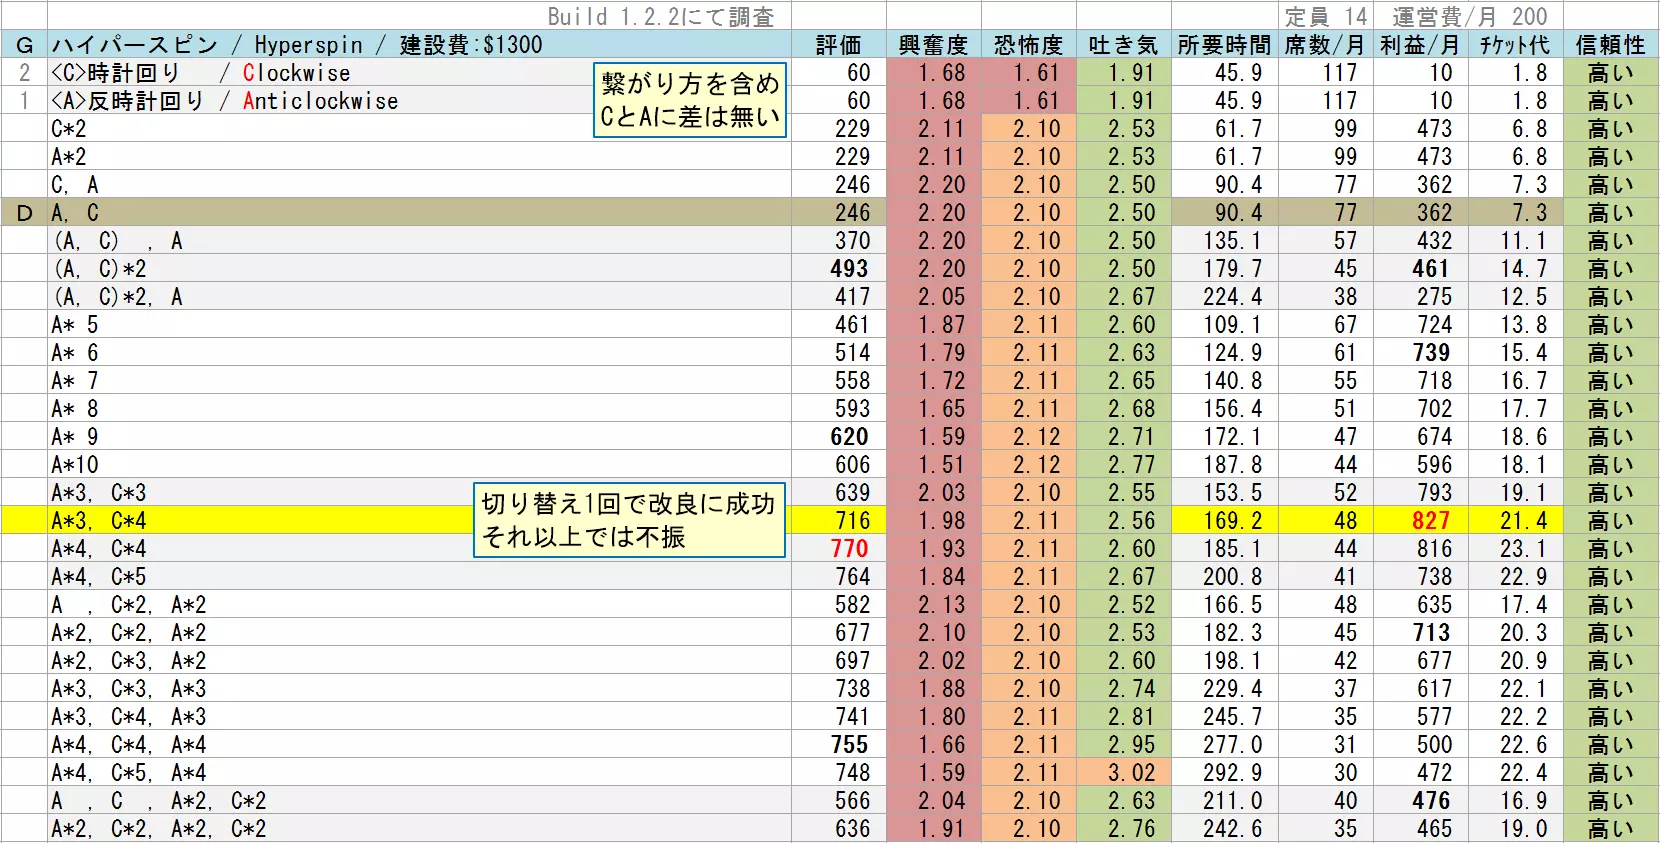Select the 'A*3, C*4, A*3' row label
This screenshot has height=843, width=1660.
[x=129, y=717]
